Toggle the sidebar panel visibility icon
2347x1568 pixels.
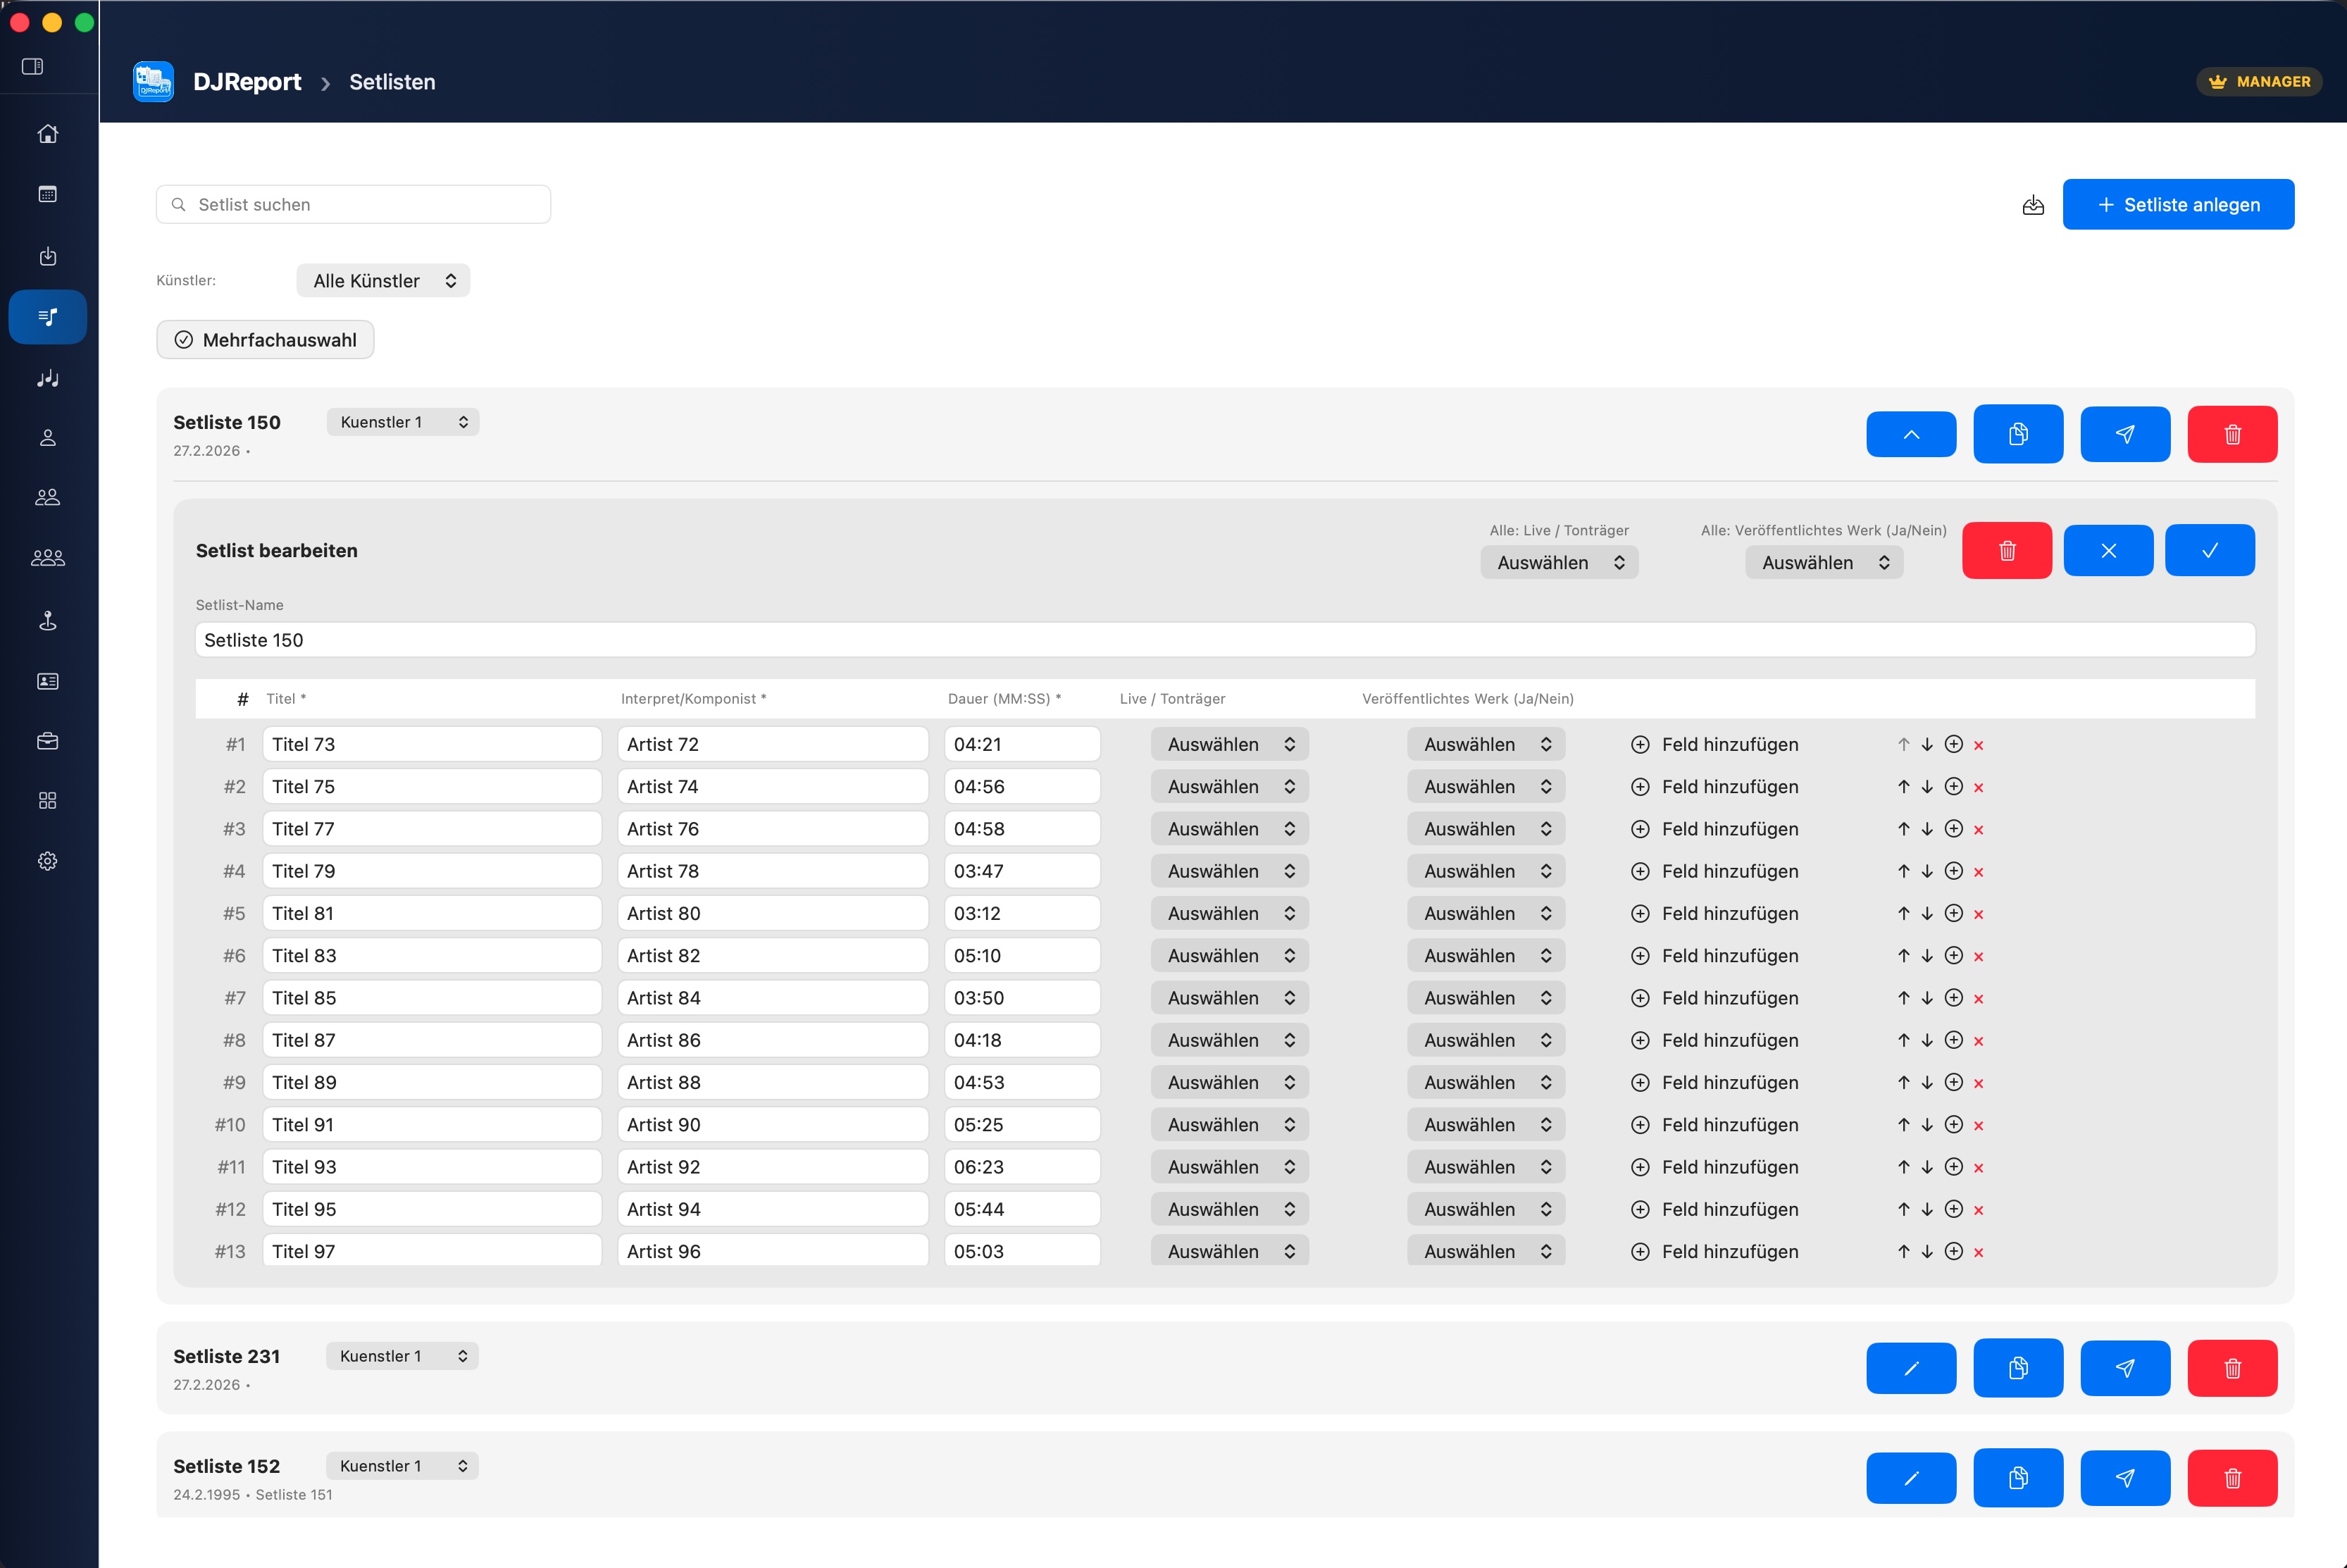click(32, 66)
